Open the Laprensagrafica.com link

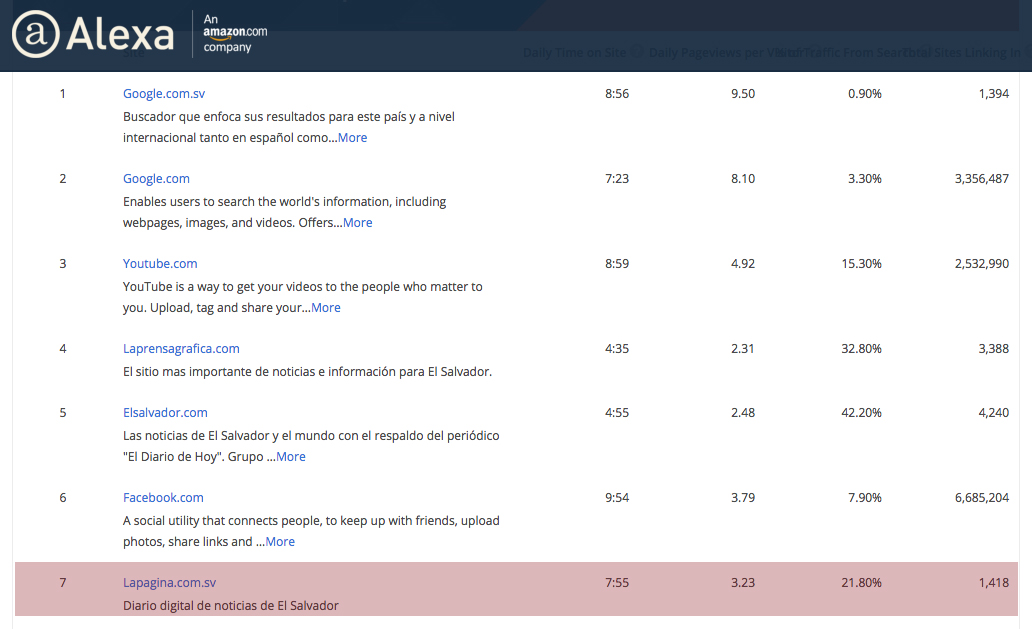click(x=181, y=349)
